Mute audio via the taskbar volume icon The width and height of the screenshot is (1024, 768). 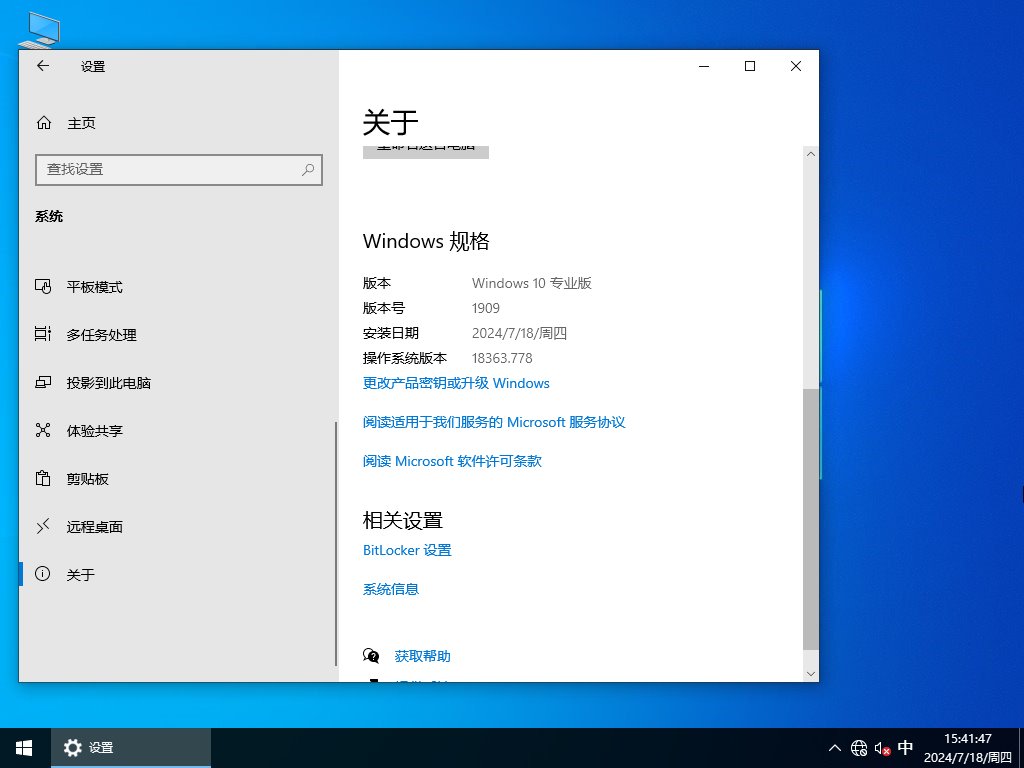coord(881,747)
